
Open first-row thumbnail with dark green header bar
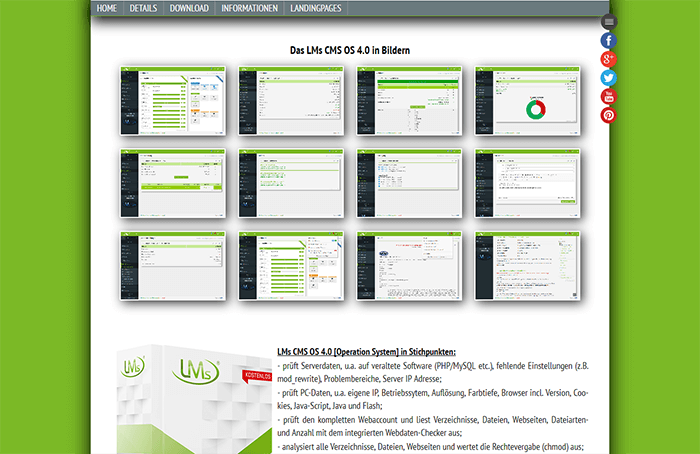click(409, 101)
